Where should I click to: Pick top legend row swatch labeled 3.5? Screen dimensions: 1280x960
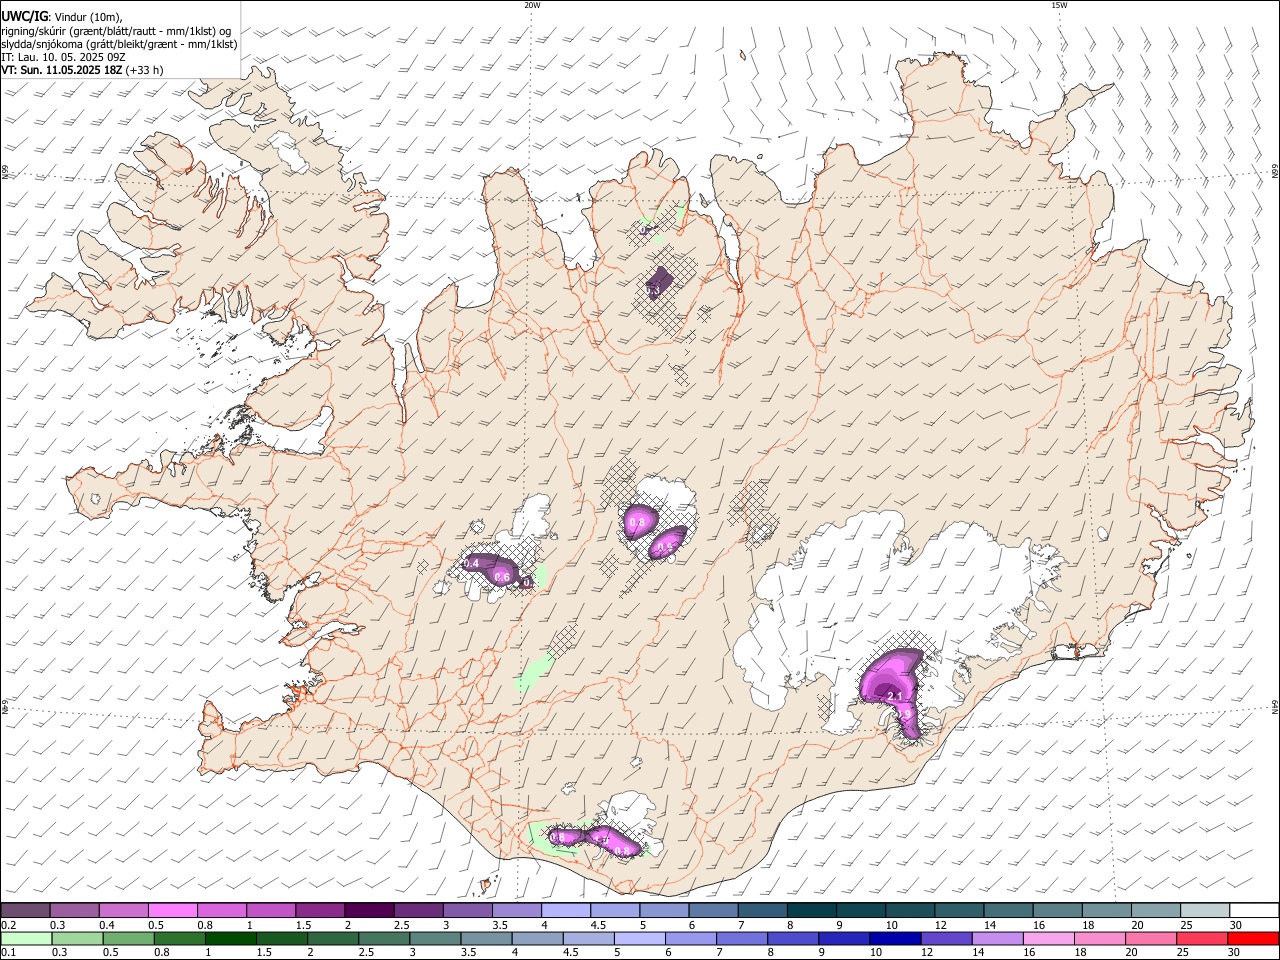click(516, 910)
